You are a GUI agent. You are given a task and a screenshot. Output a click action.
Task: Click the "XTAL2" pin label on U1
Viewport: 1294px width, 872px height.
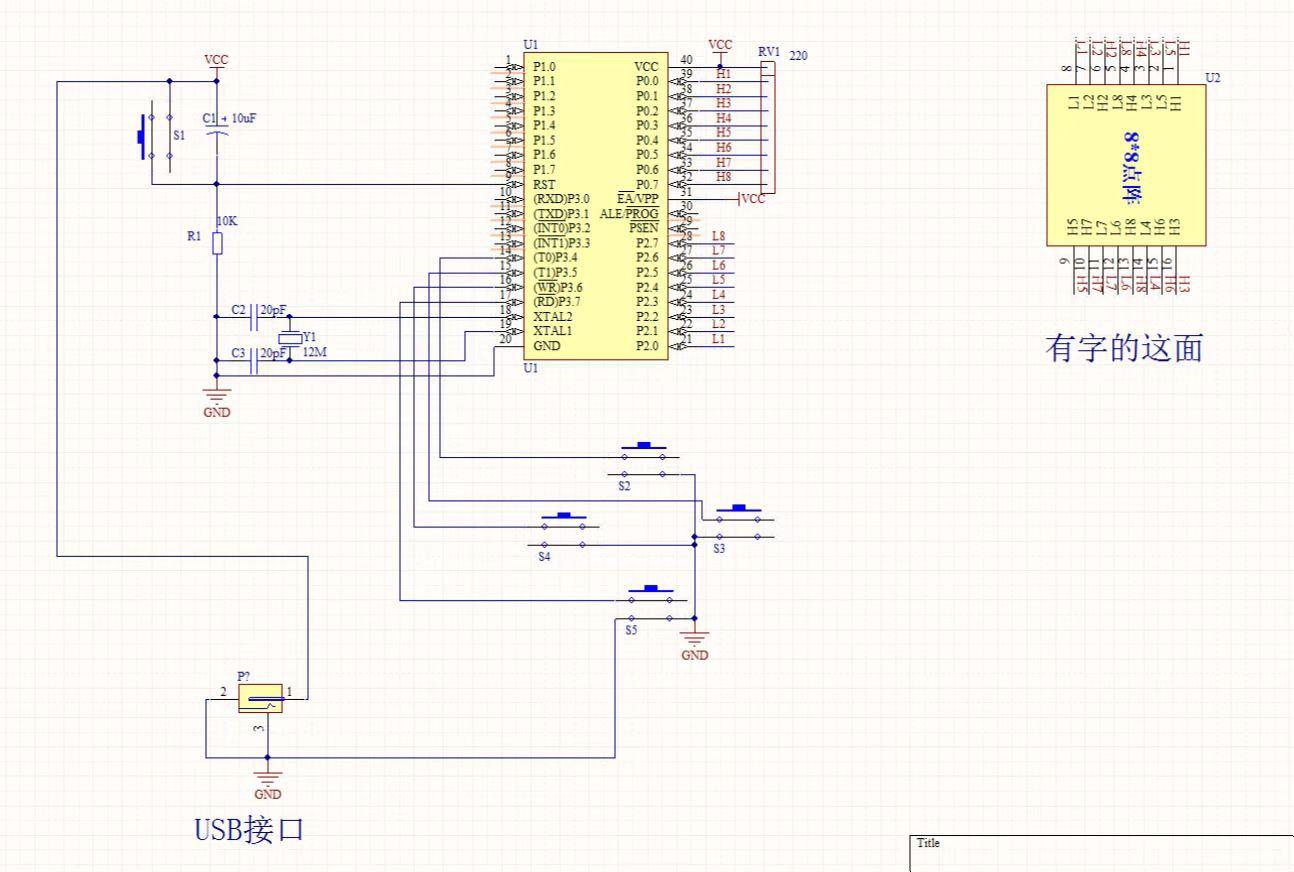click(552, 316)
